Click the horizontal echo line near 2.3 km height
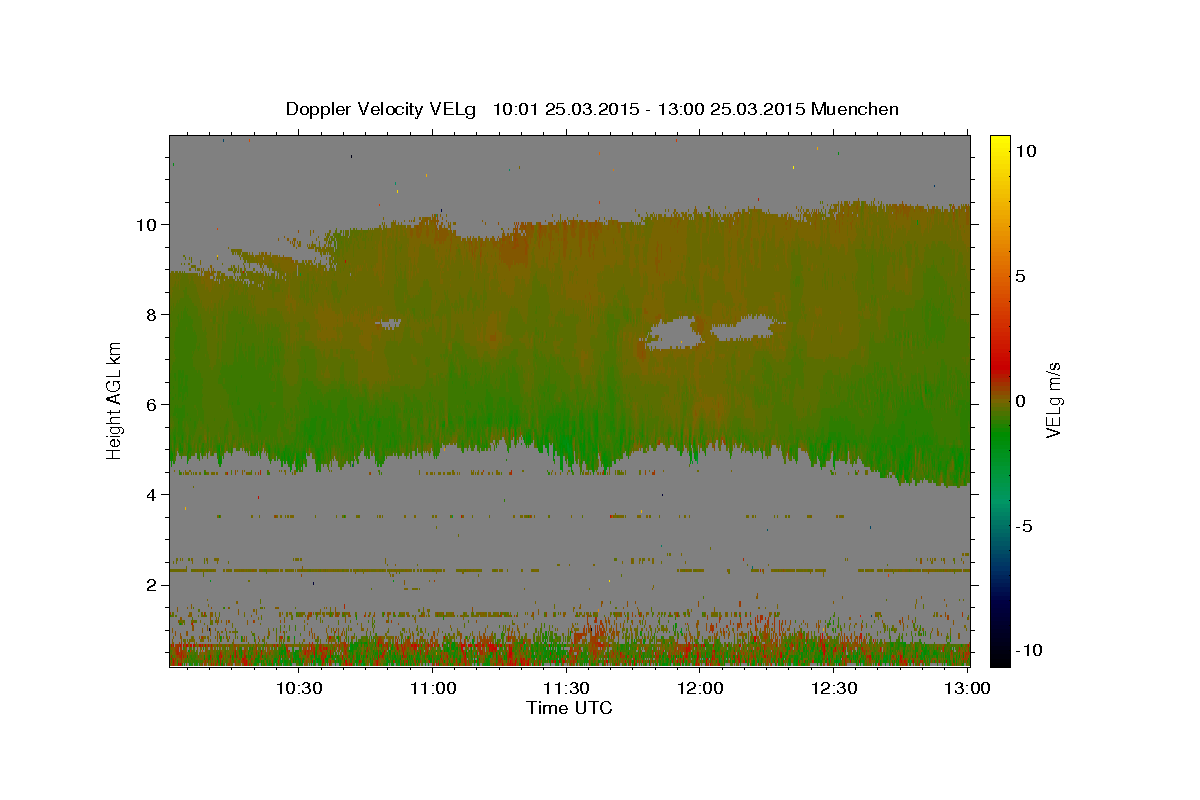The height and width of the screenshot is (800, 1200). pyautogui.click(x=569, y=570)
